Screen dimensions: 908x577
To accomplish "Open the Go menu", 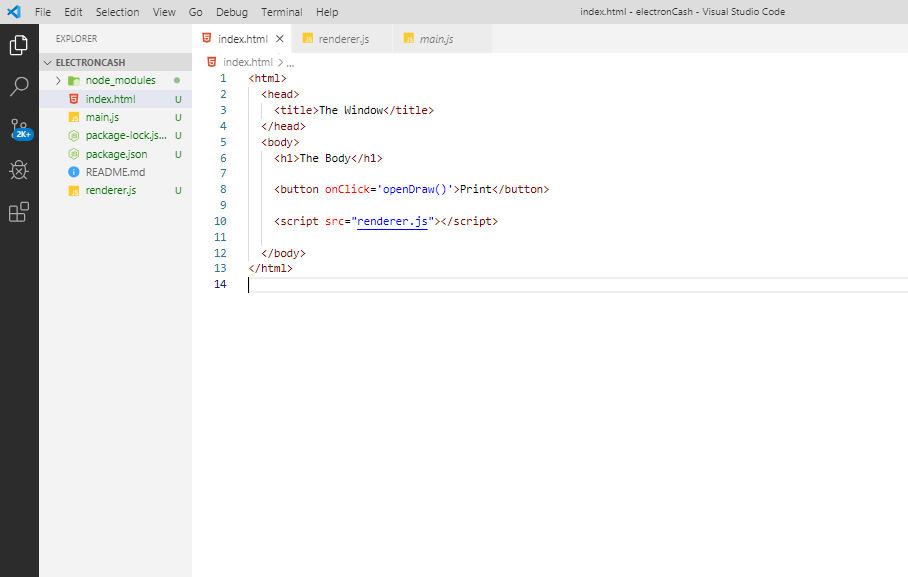I will [196, 12].
